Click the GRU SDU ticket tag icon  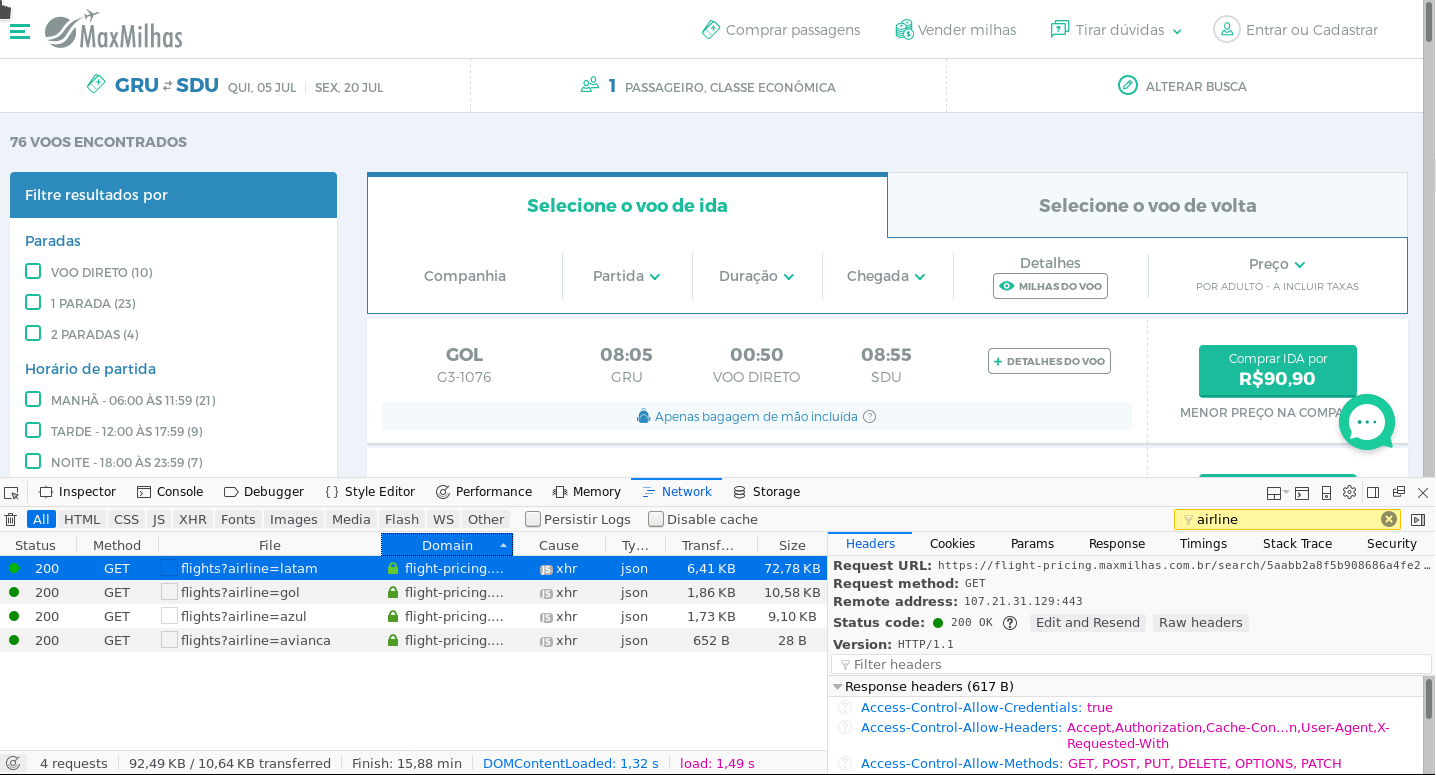tap(96, 84)
